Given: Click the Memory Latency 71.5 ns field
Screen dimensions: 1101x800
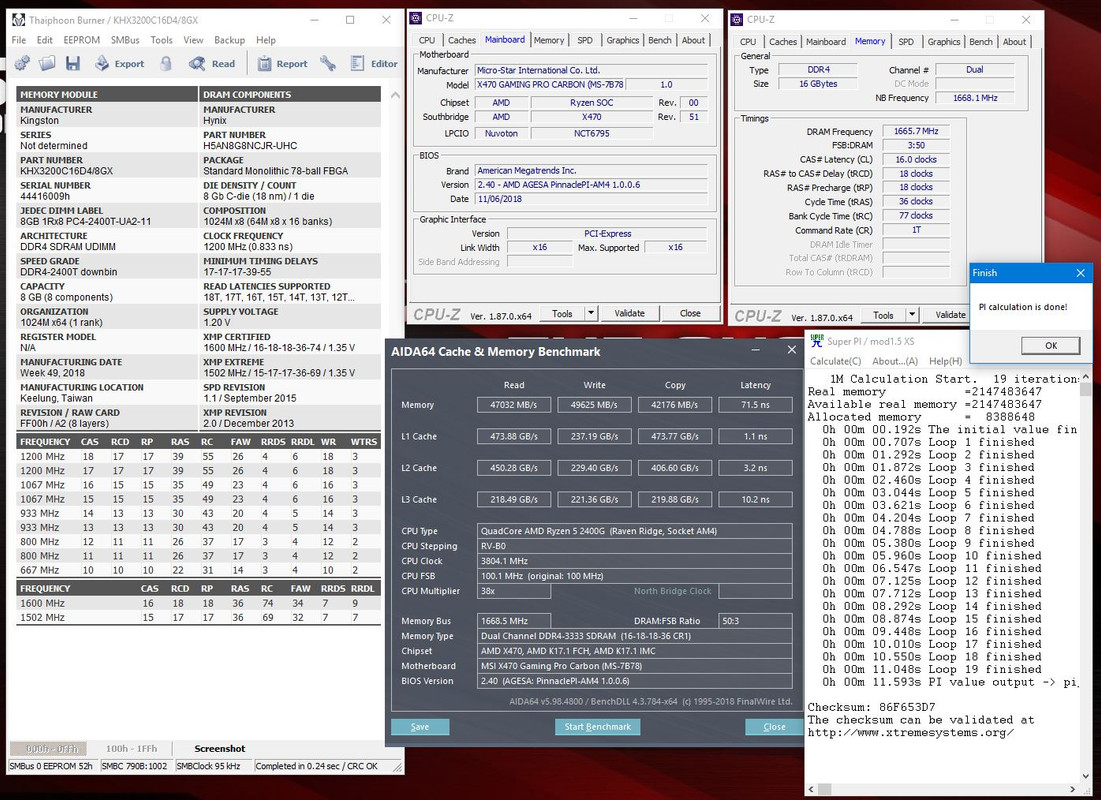Looking at the screenshot, I should coord(756,405).
